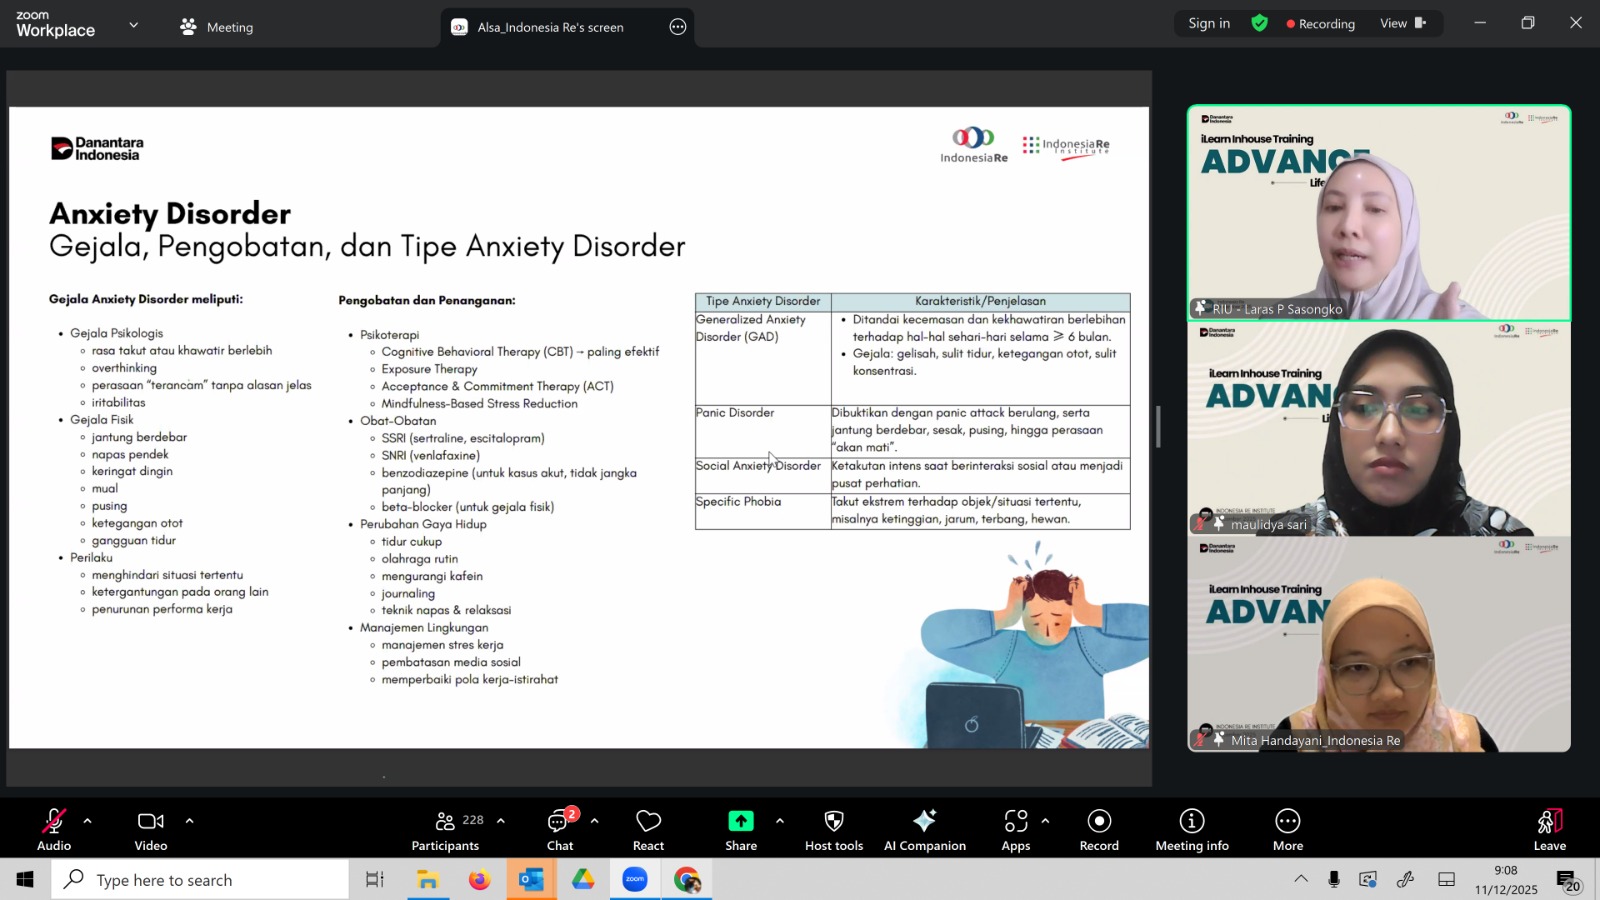Expand the share options arrow next to Share
Image resolution: width=1600 pixels, height=900 pixels.
(780, 821)
